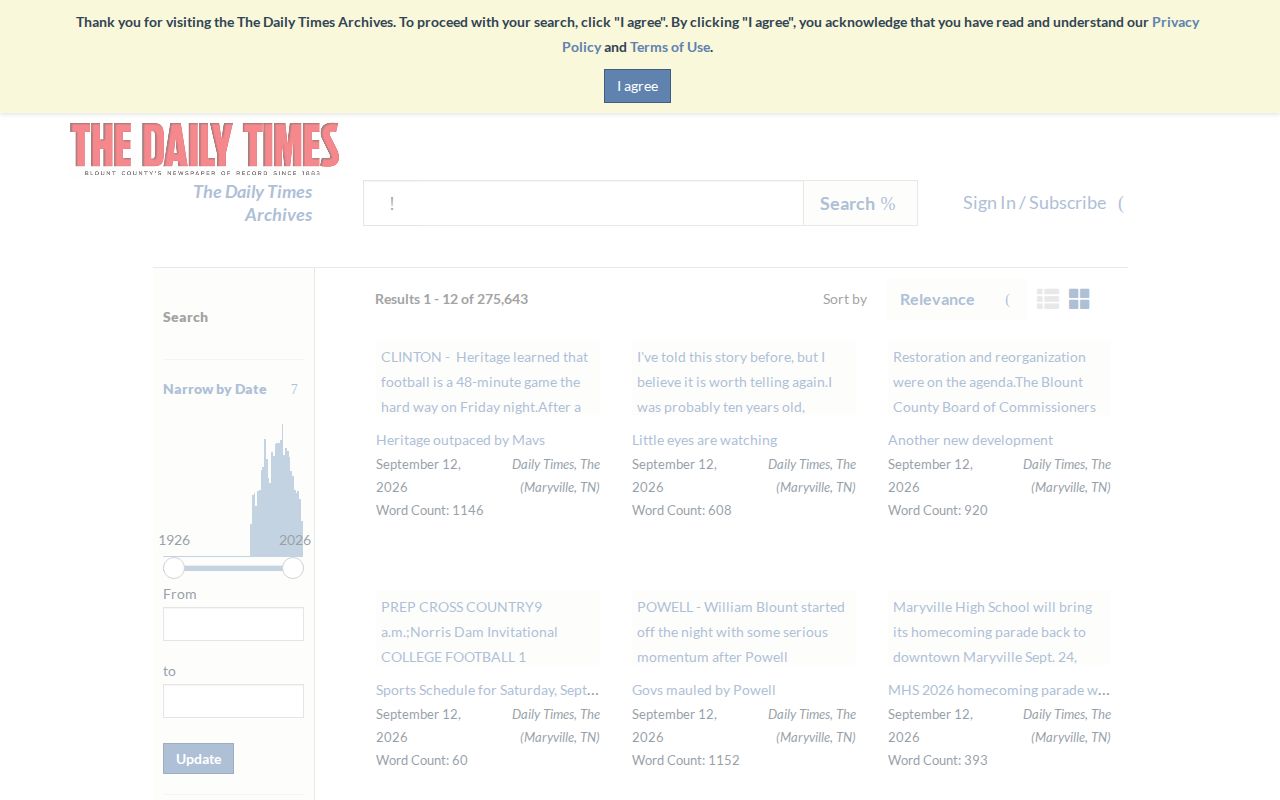Click the "to" date input field
The height and width of the screenshot is (800, 1280).
point(233,701)
